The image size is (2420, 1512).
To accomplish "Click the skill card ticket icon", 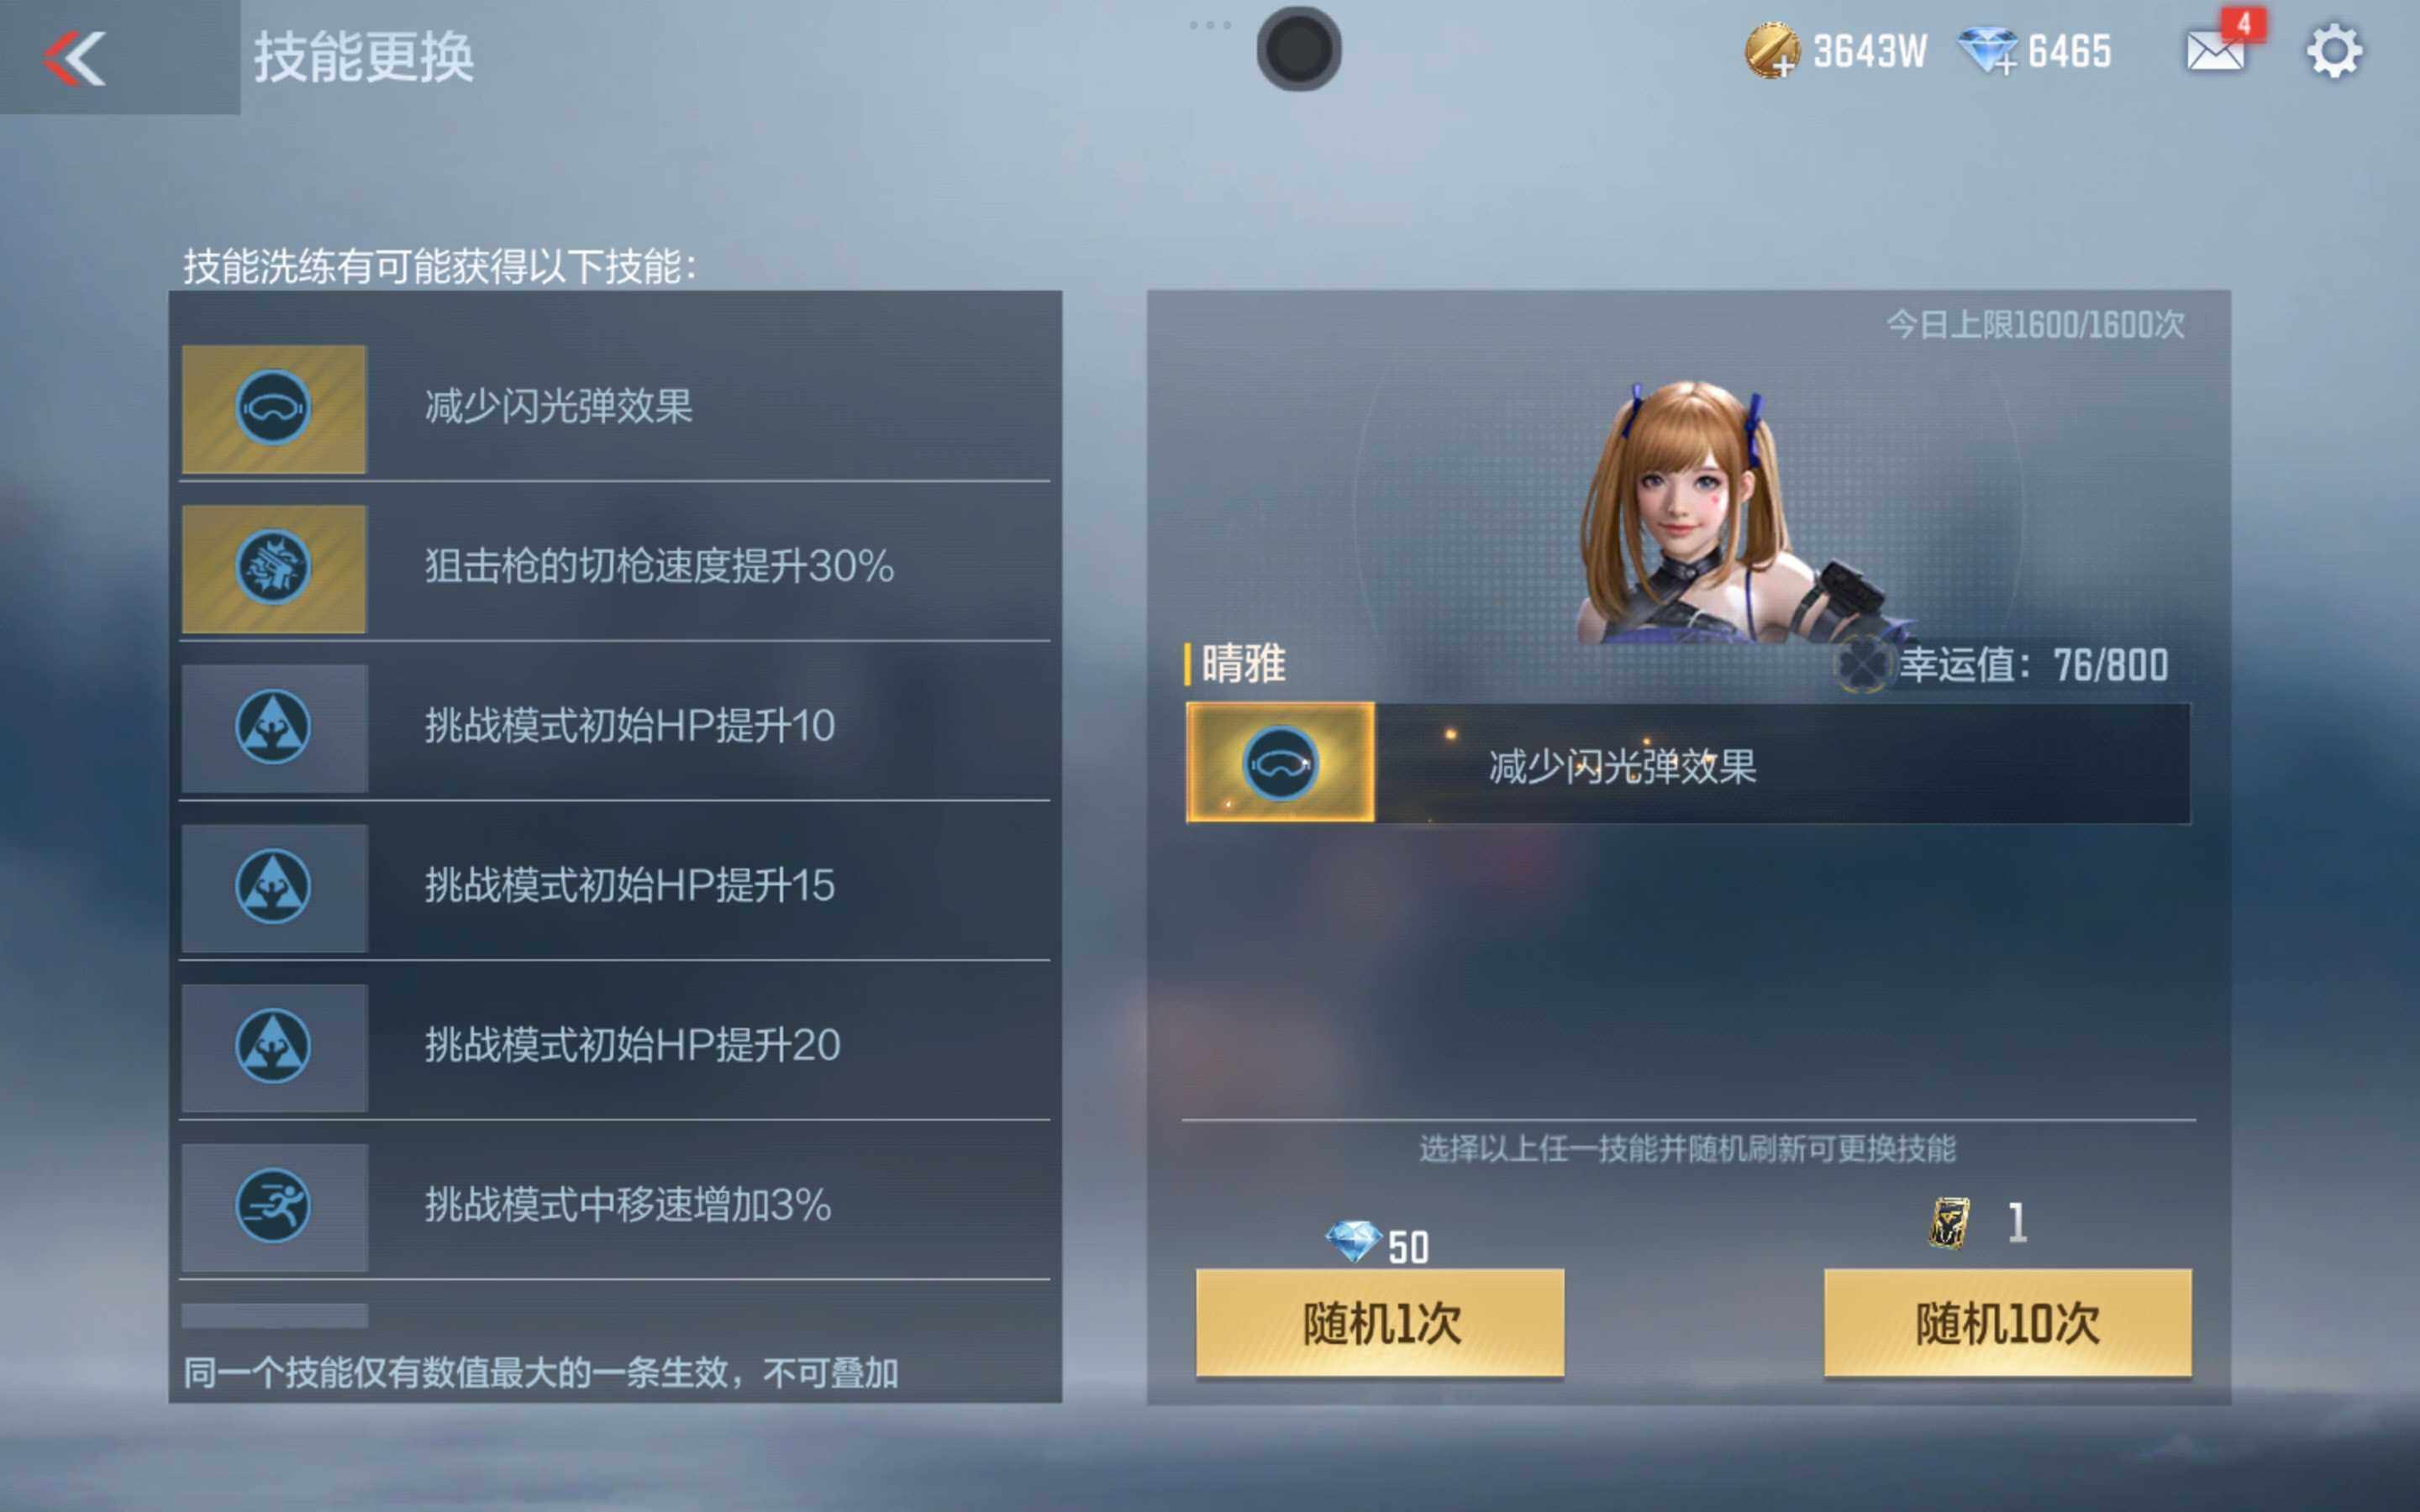I will point(1949,1222).
